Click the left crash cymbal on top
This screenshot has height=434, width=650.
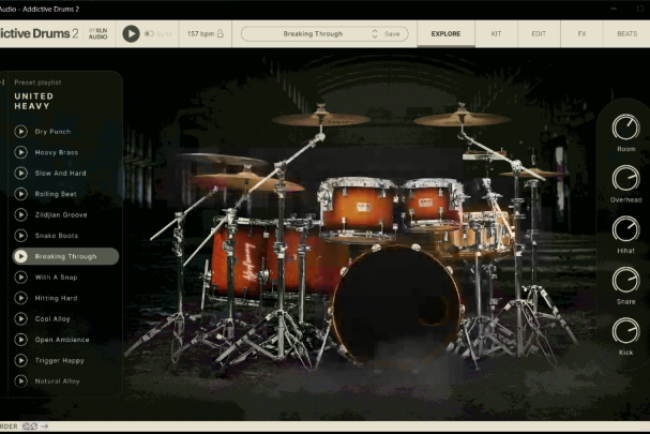coord(320,119)
